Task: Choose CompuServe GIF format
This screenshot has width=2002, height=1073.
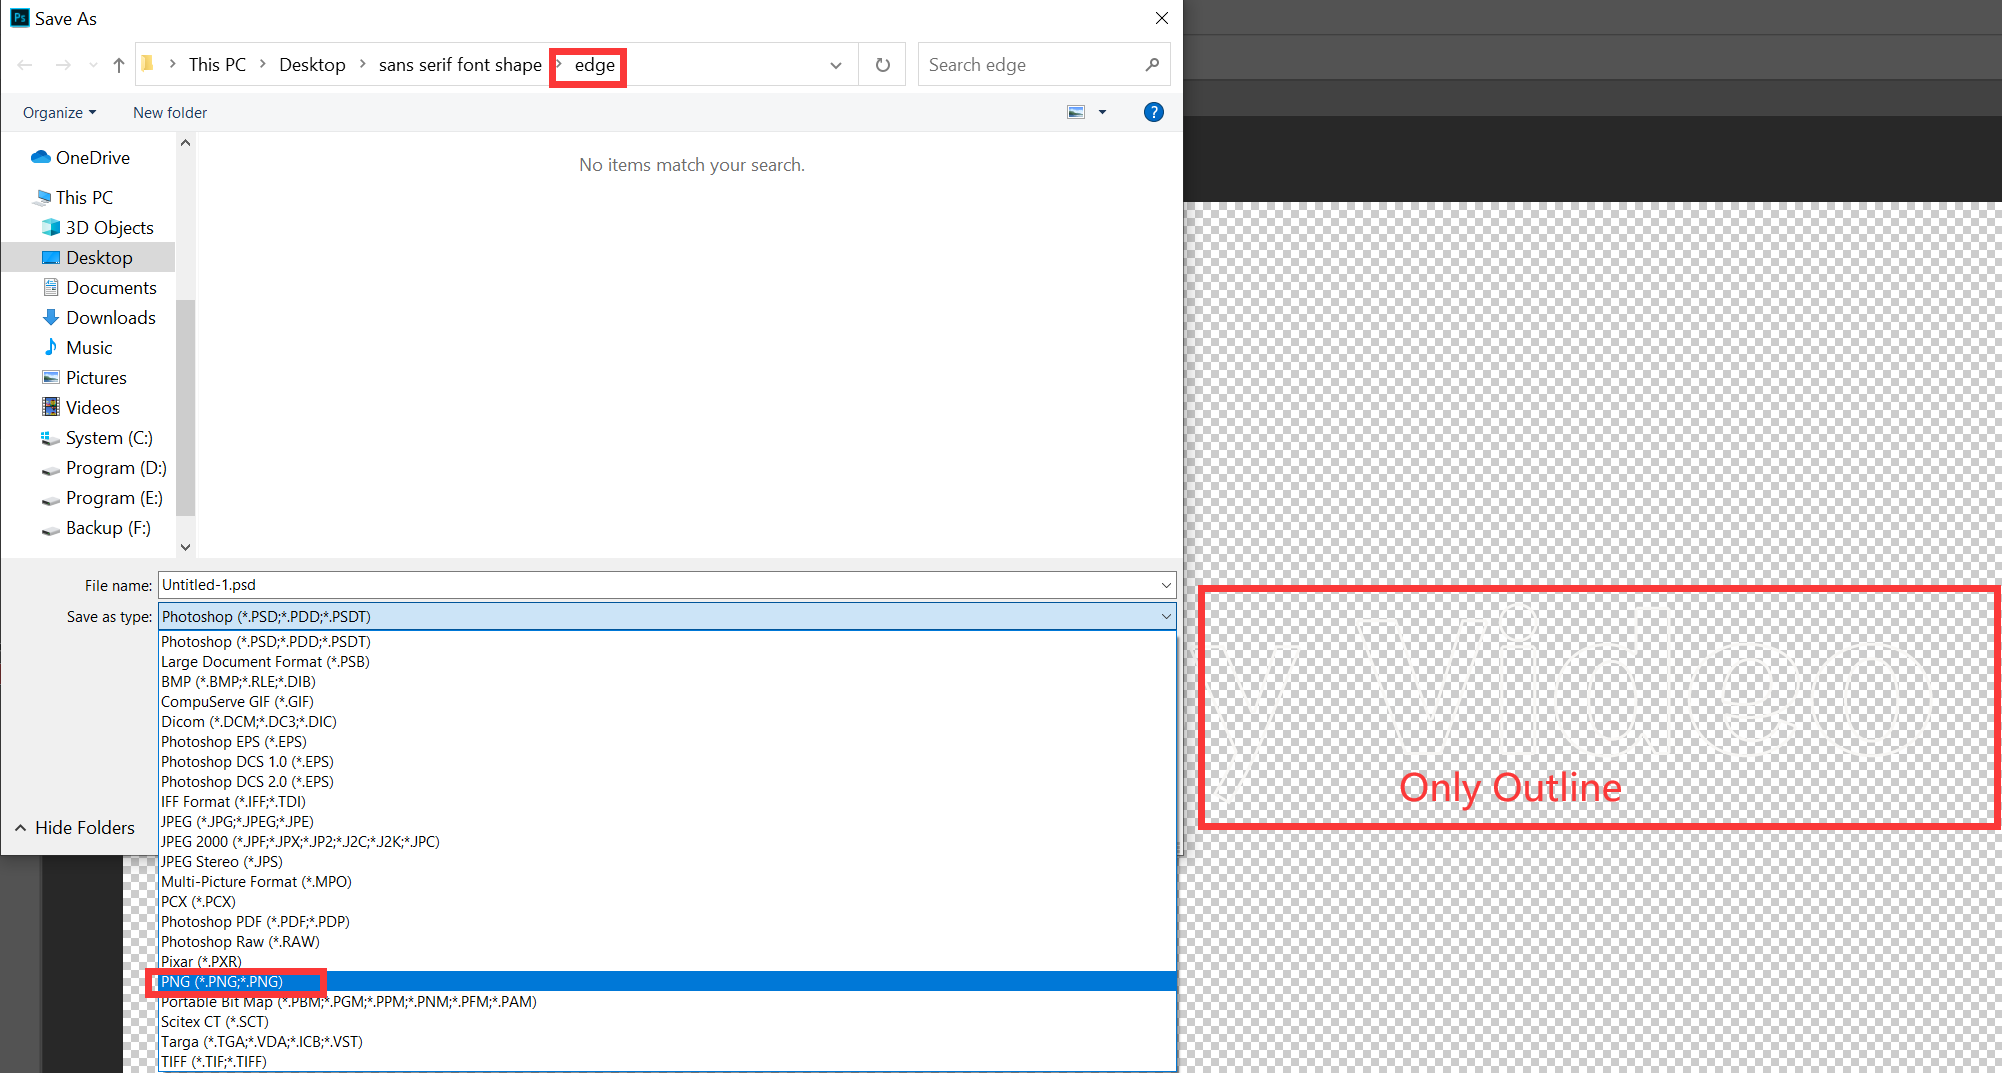Action: 667,702
